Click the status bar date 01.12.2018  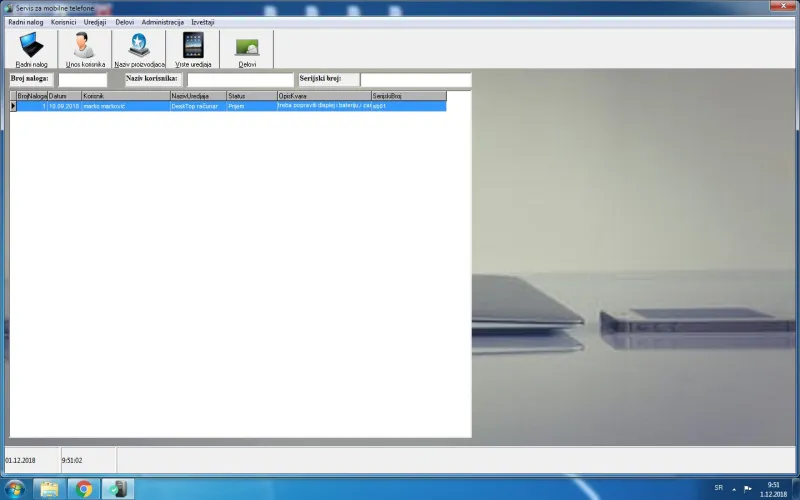pos(20,460)
